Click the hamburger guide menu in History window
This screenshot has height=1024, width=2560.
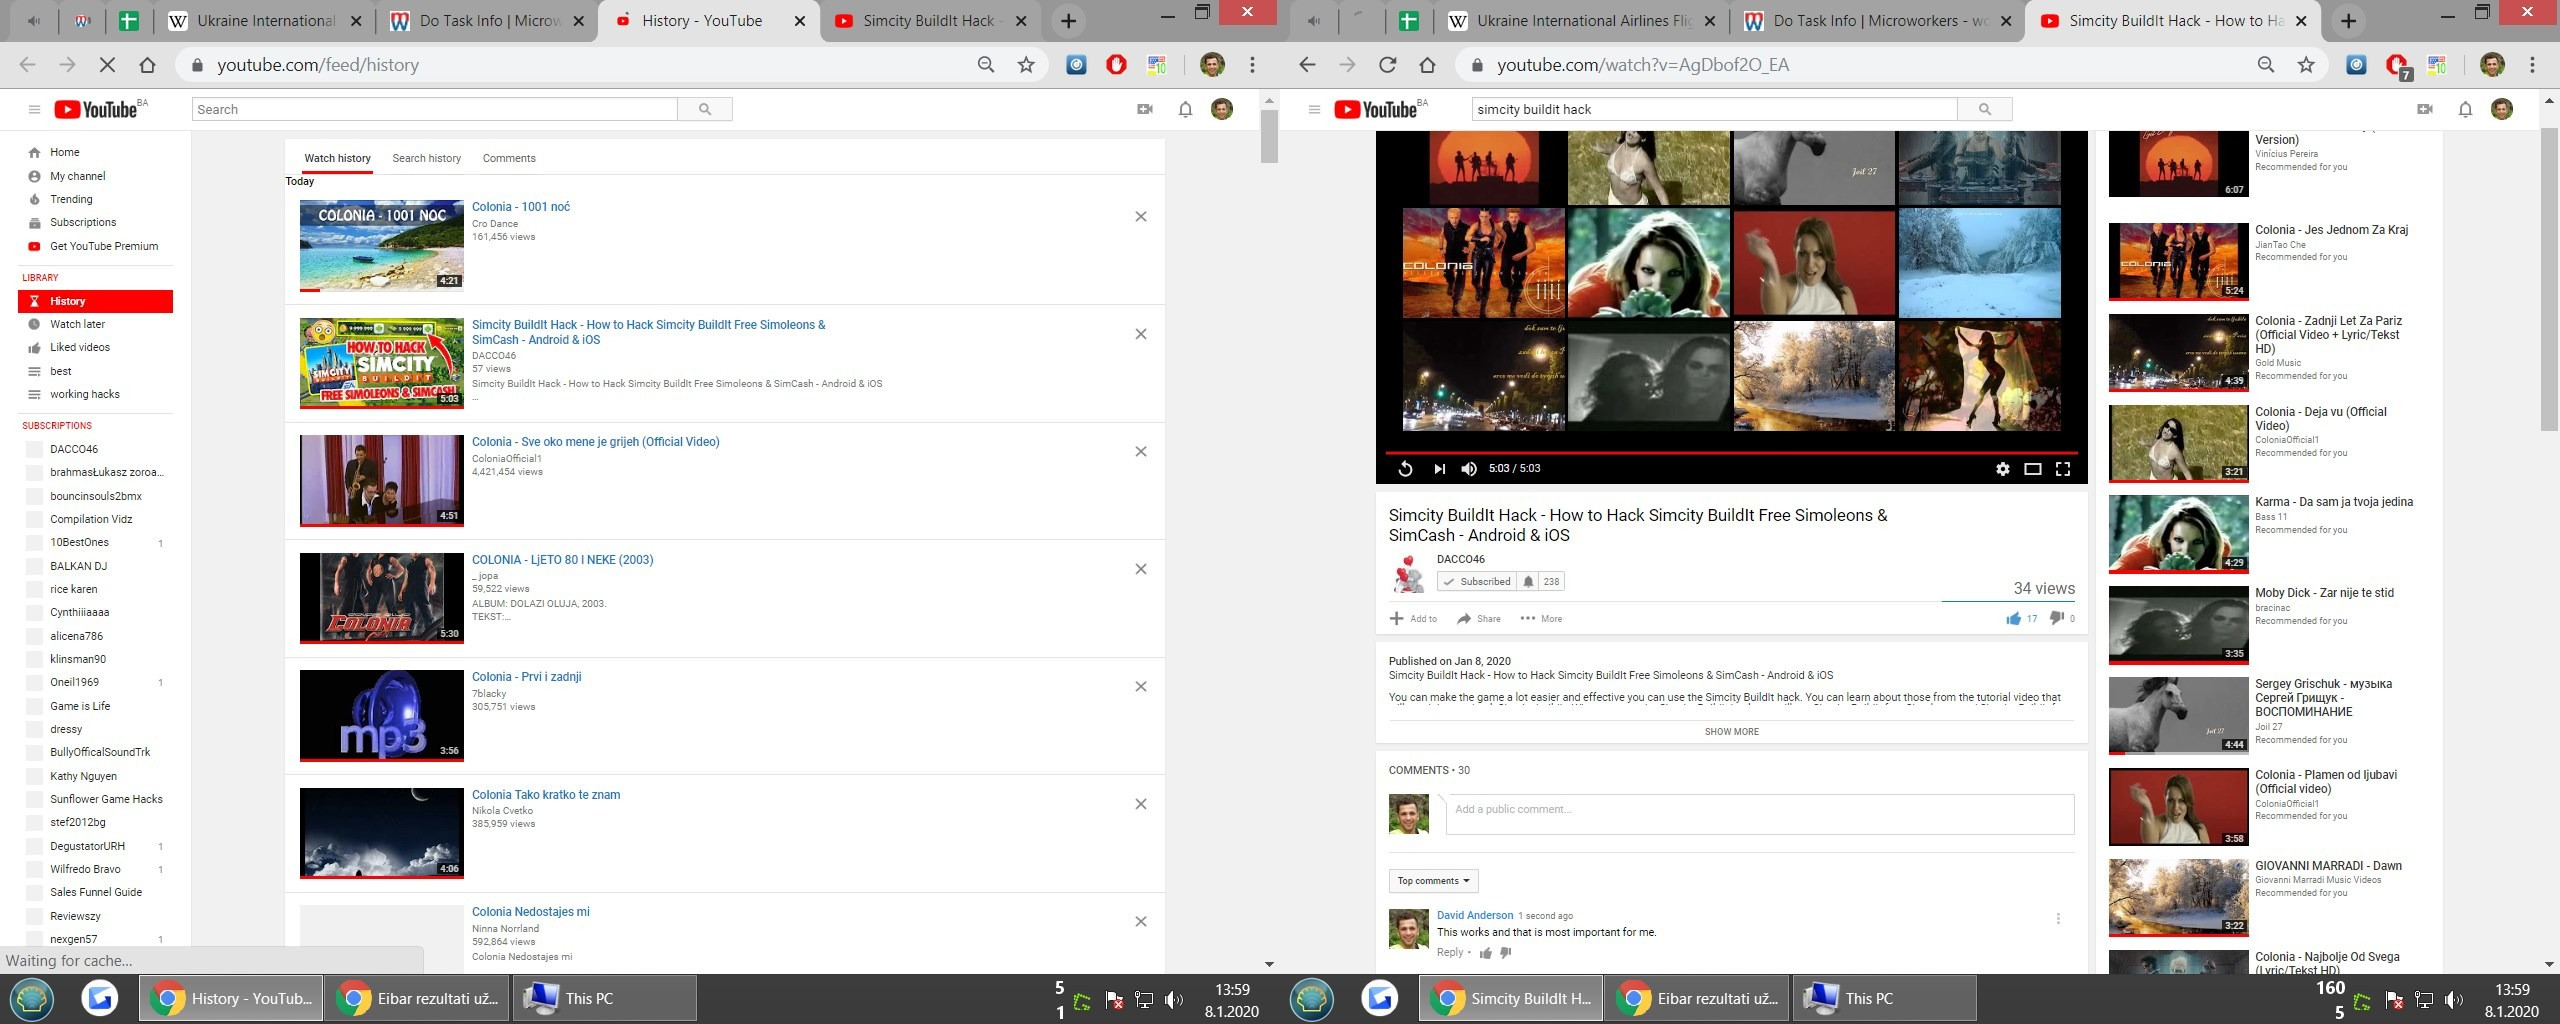click(x=34, y=109)
